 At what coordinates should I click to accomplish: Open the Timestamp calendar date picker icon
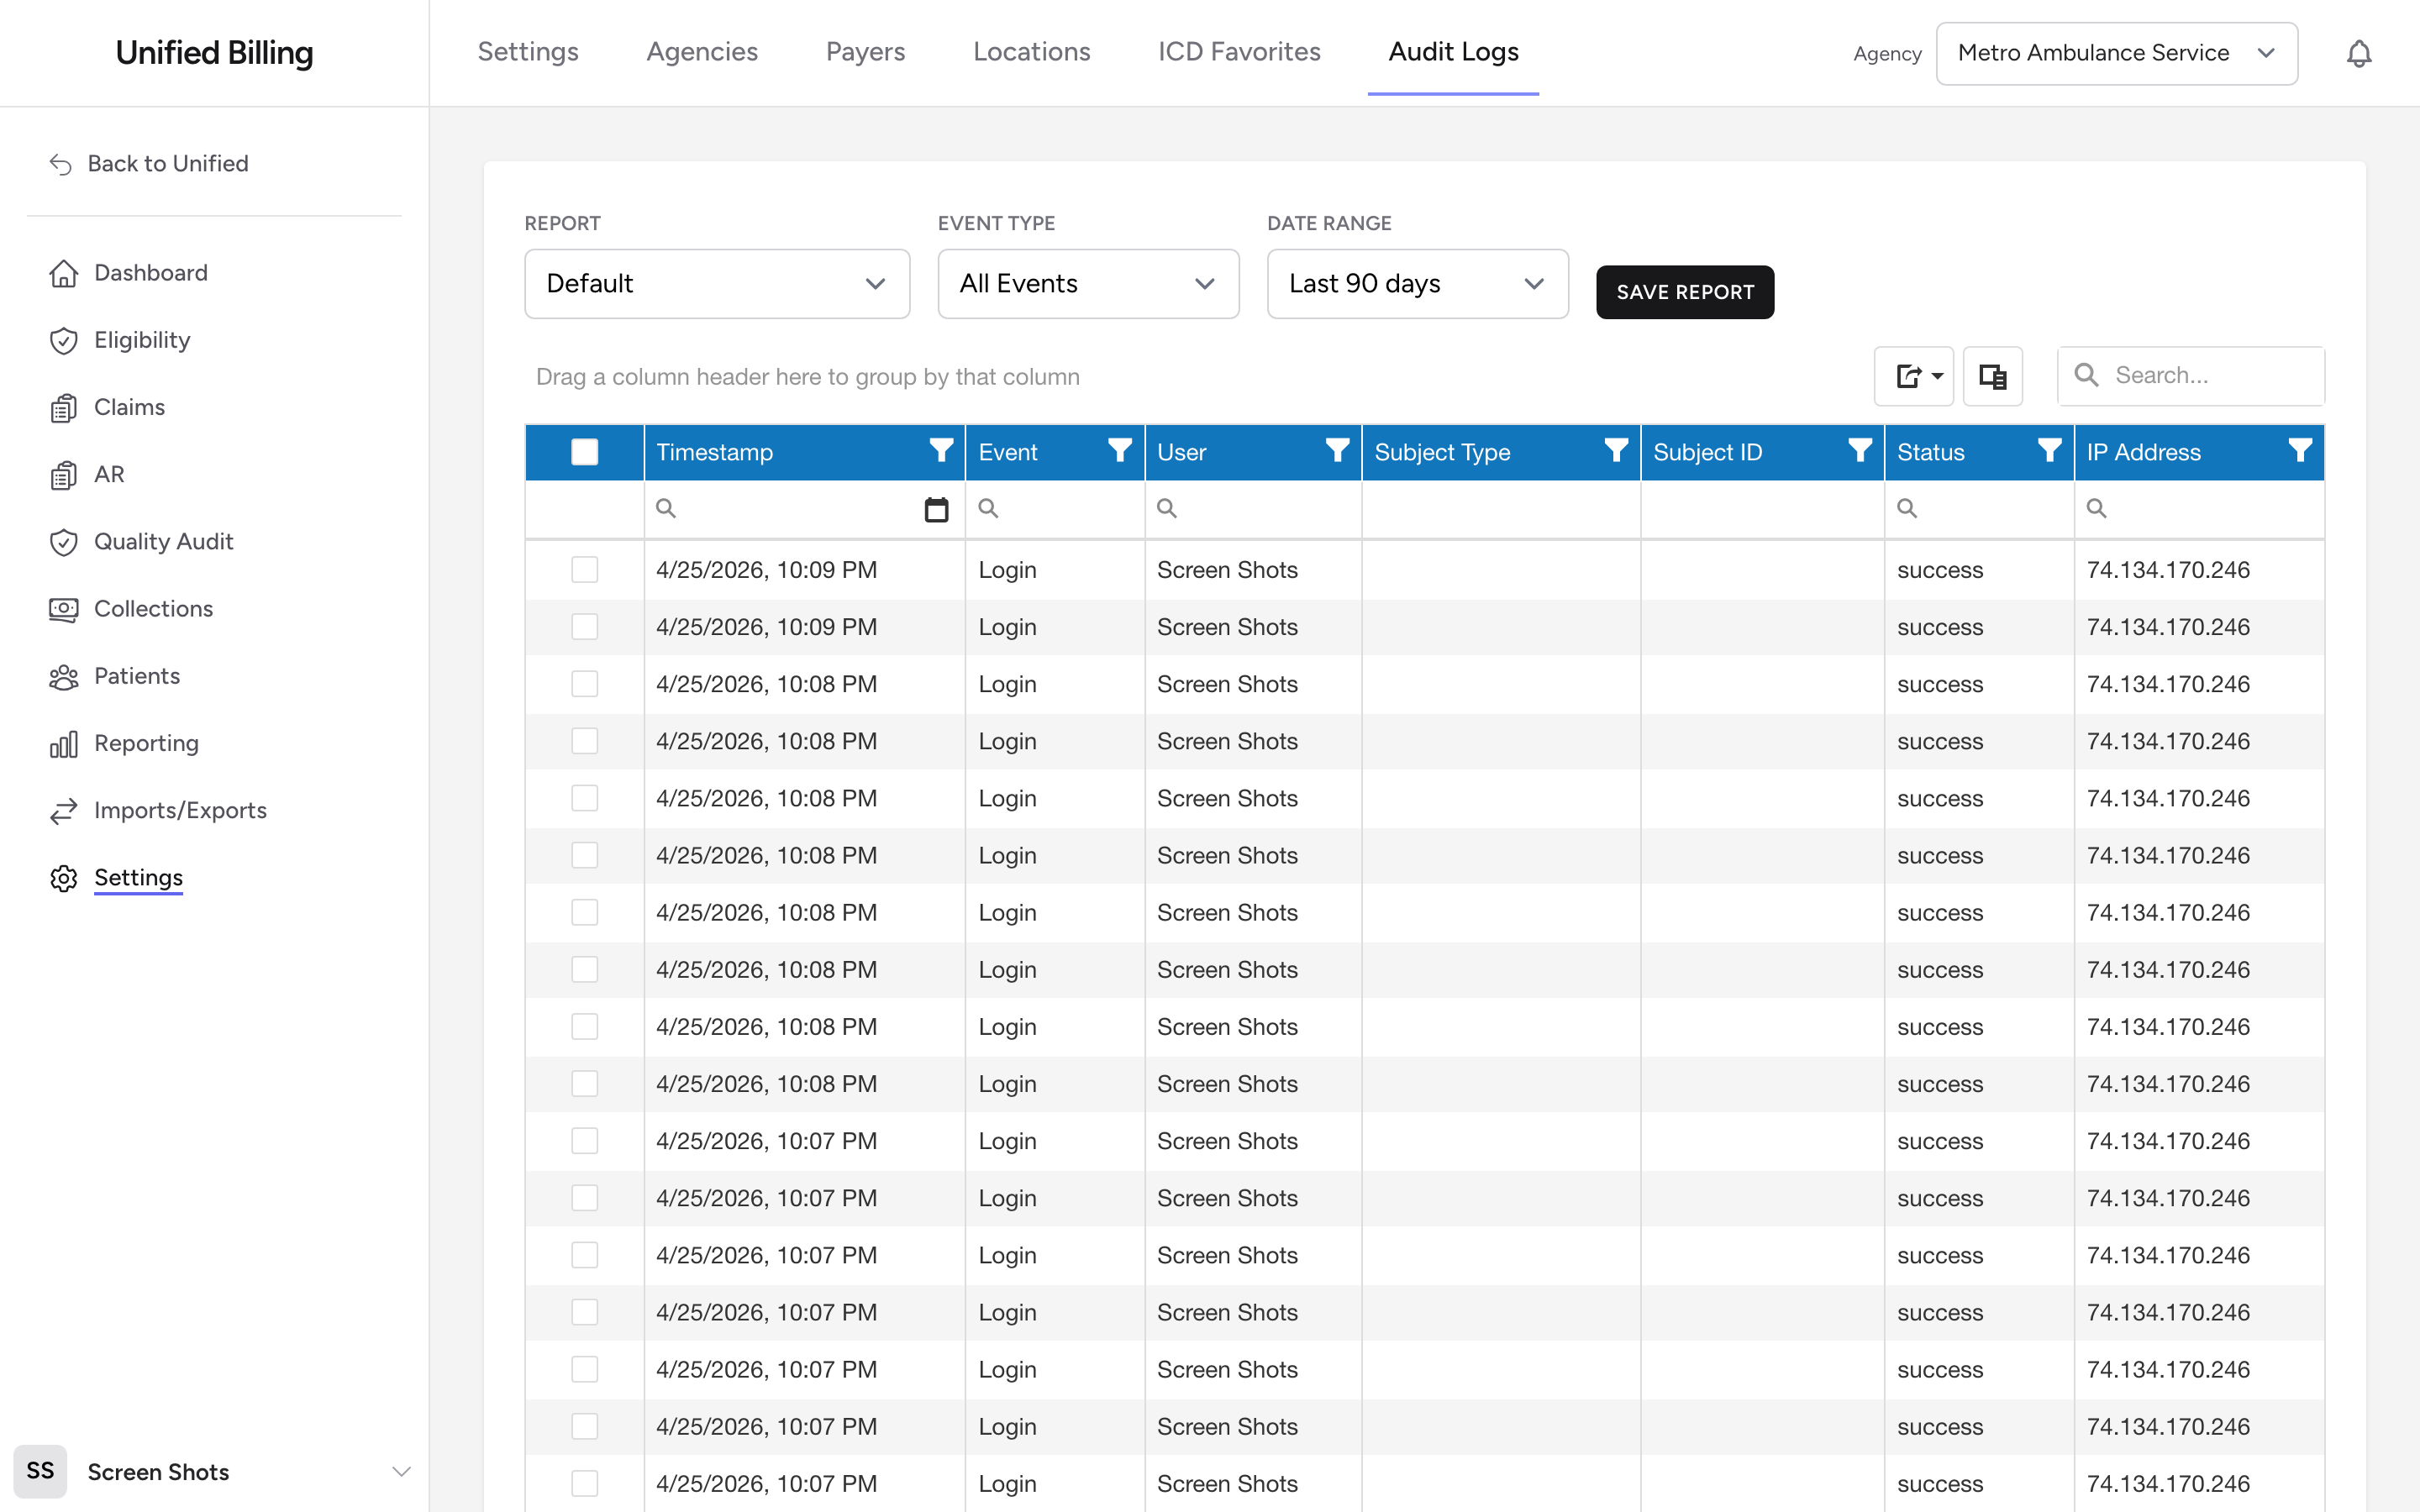[936, 510]
